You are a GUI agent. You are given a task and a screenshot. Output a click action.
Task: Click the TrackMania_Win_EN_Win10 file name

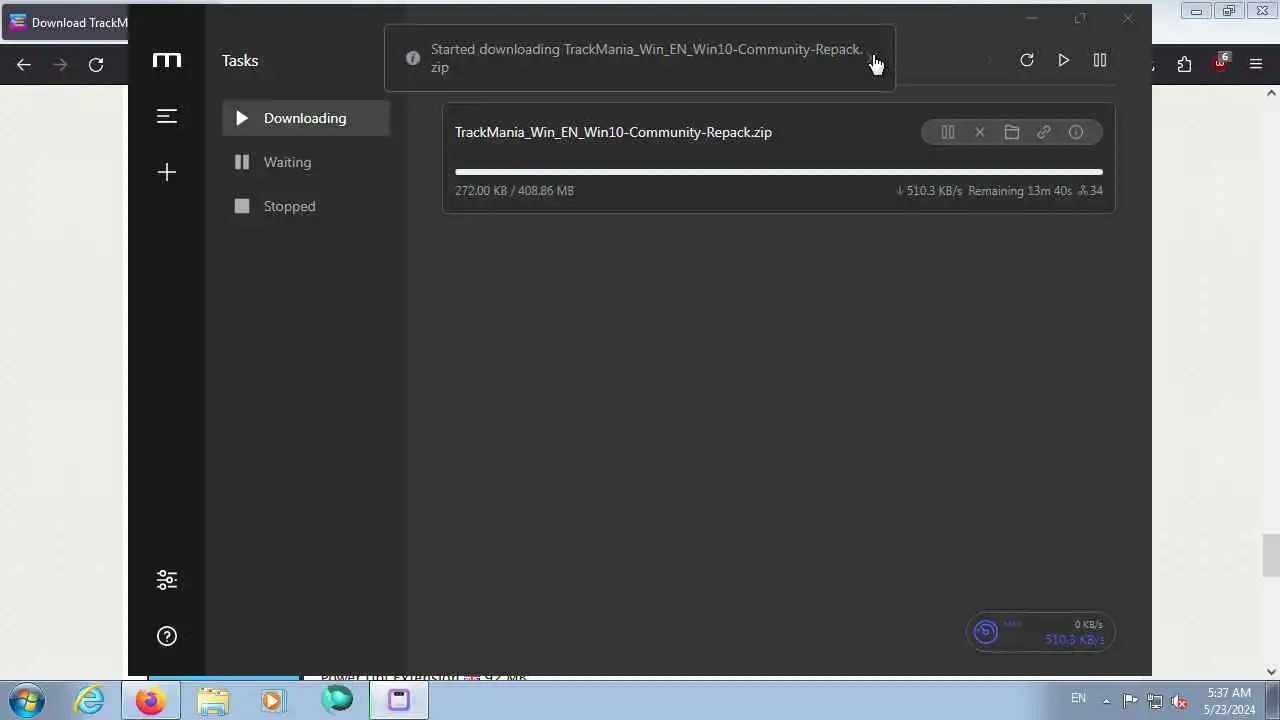tap(613, 132)
